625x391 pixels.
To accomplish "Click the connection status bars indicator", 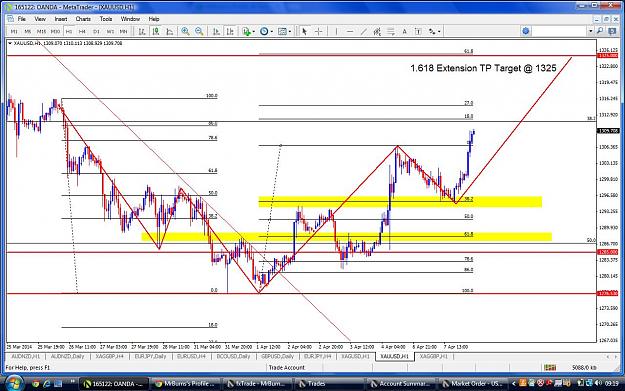I will coord(550,367).
